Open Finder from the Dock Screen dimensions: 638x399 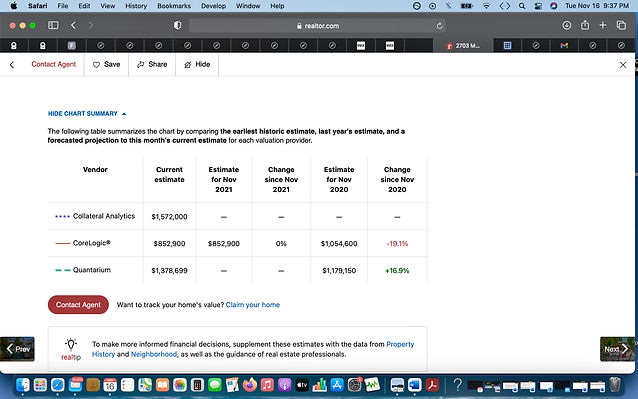point(23,384)
